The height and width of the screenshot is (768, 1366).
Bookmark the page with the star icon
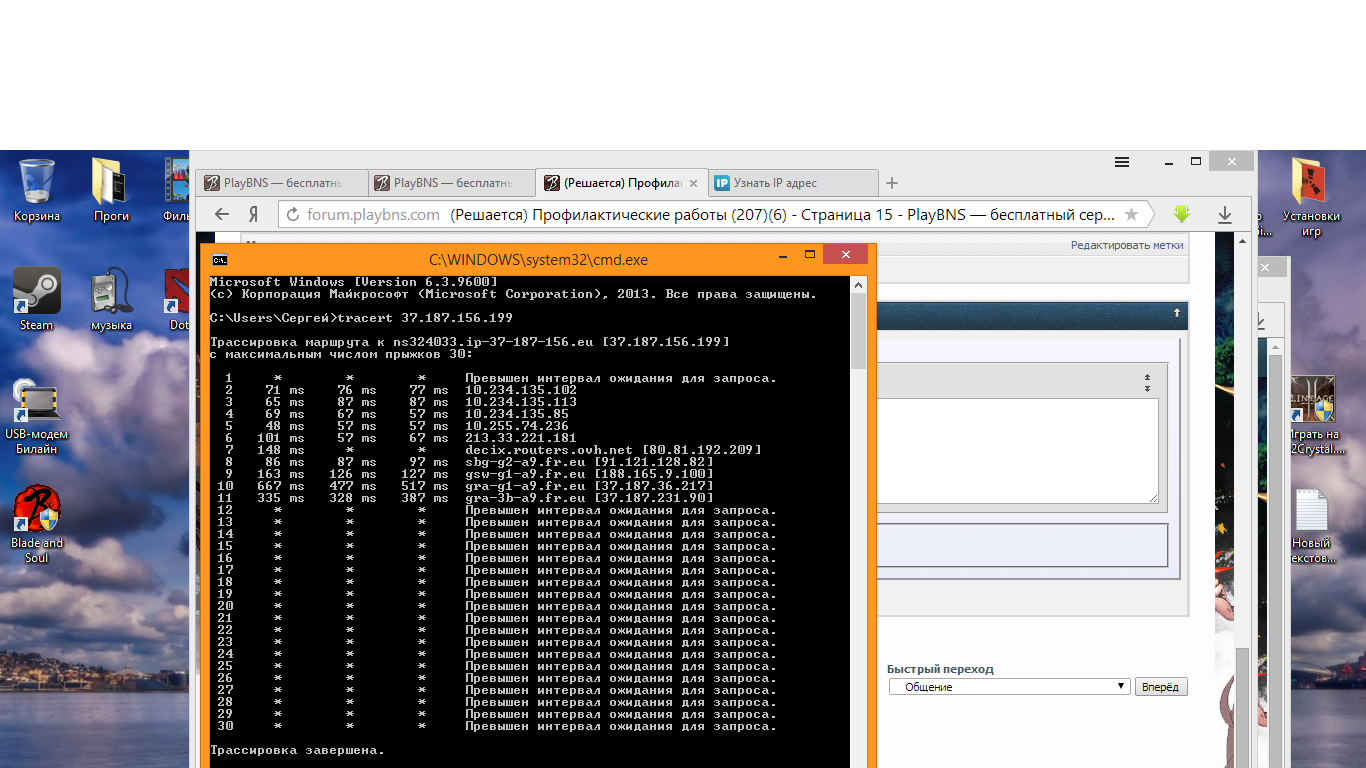(x=1132, y=214)
